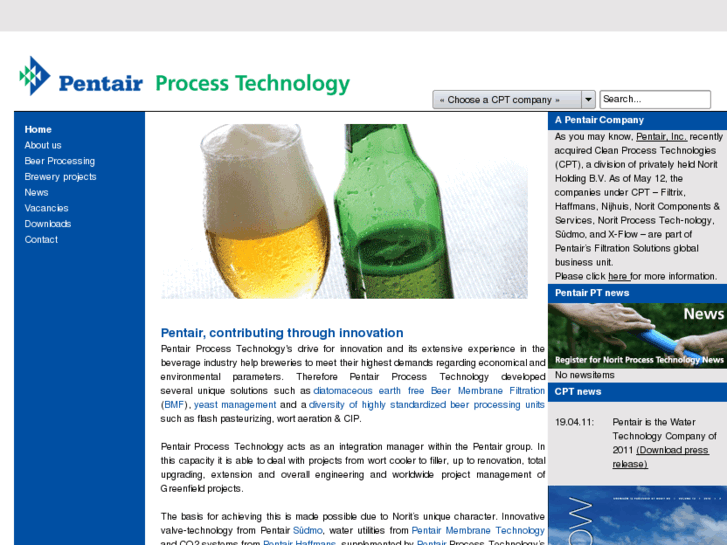
Task: Open the blue sky magazine cover thumbnail
Action: pyautogui.click(x=638, y=515)
